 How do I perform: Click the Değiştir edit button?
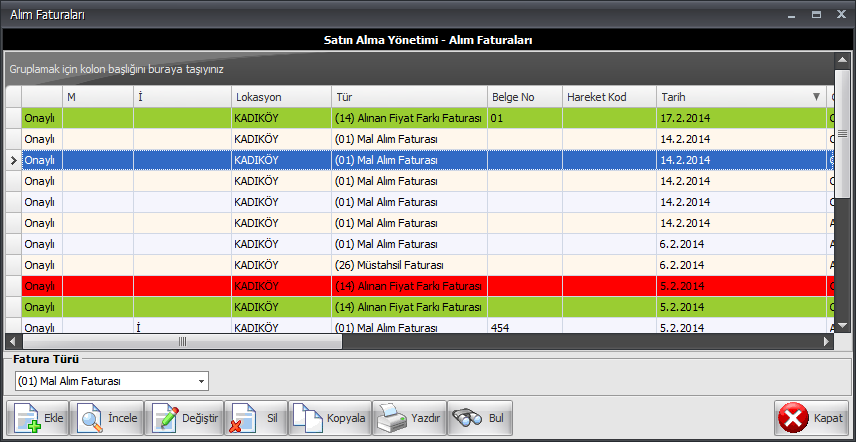(185, 418)
